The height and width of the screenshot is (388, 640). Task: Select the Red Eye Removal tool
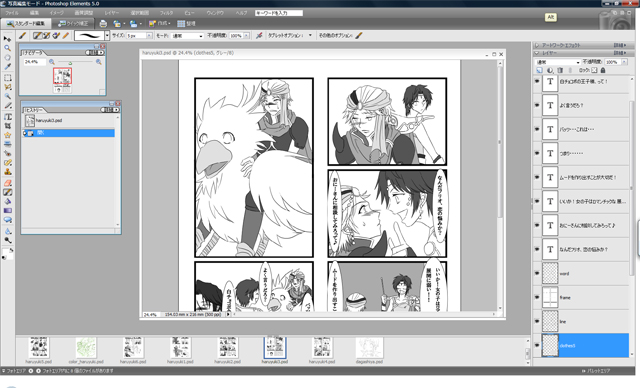click(x=7, y=154)
